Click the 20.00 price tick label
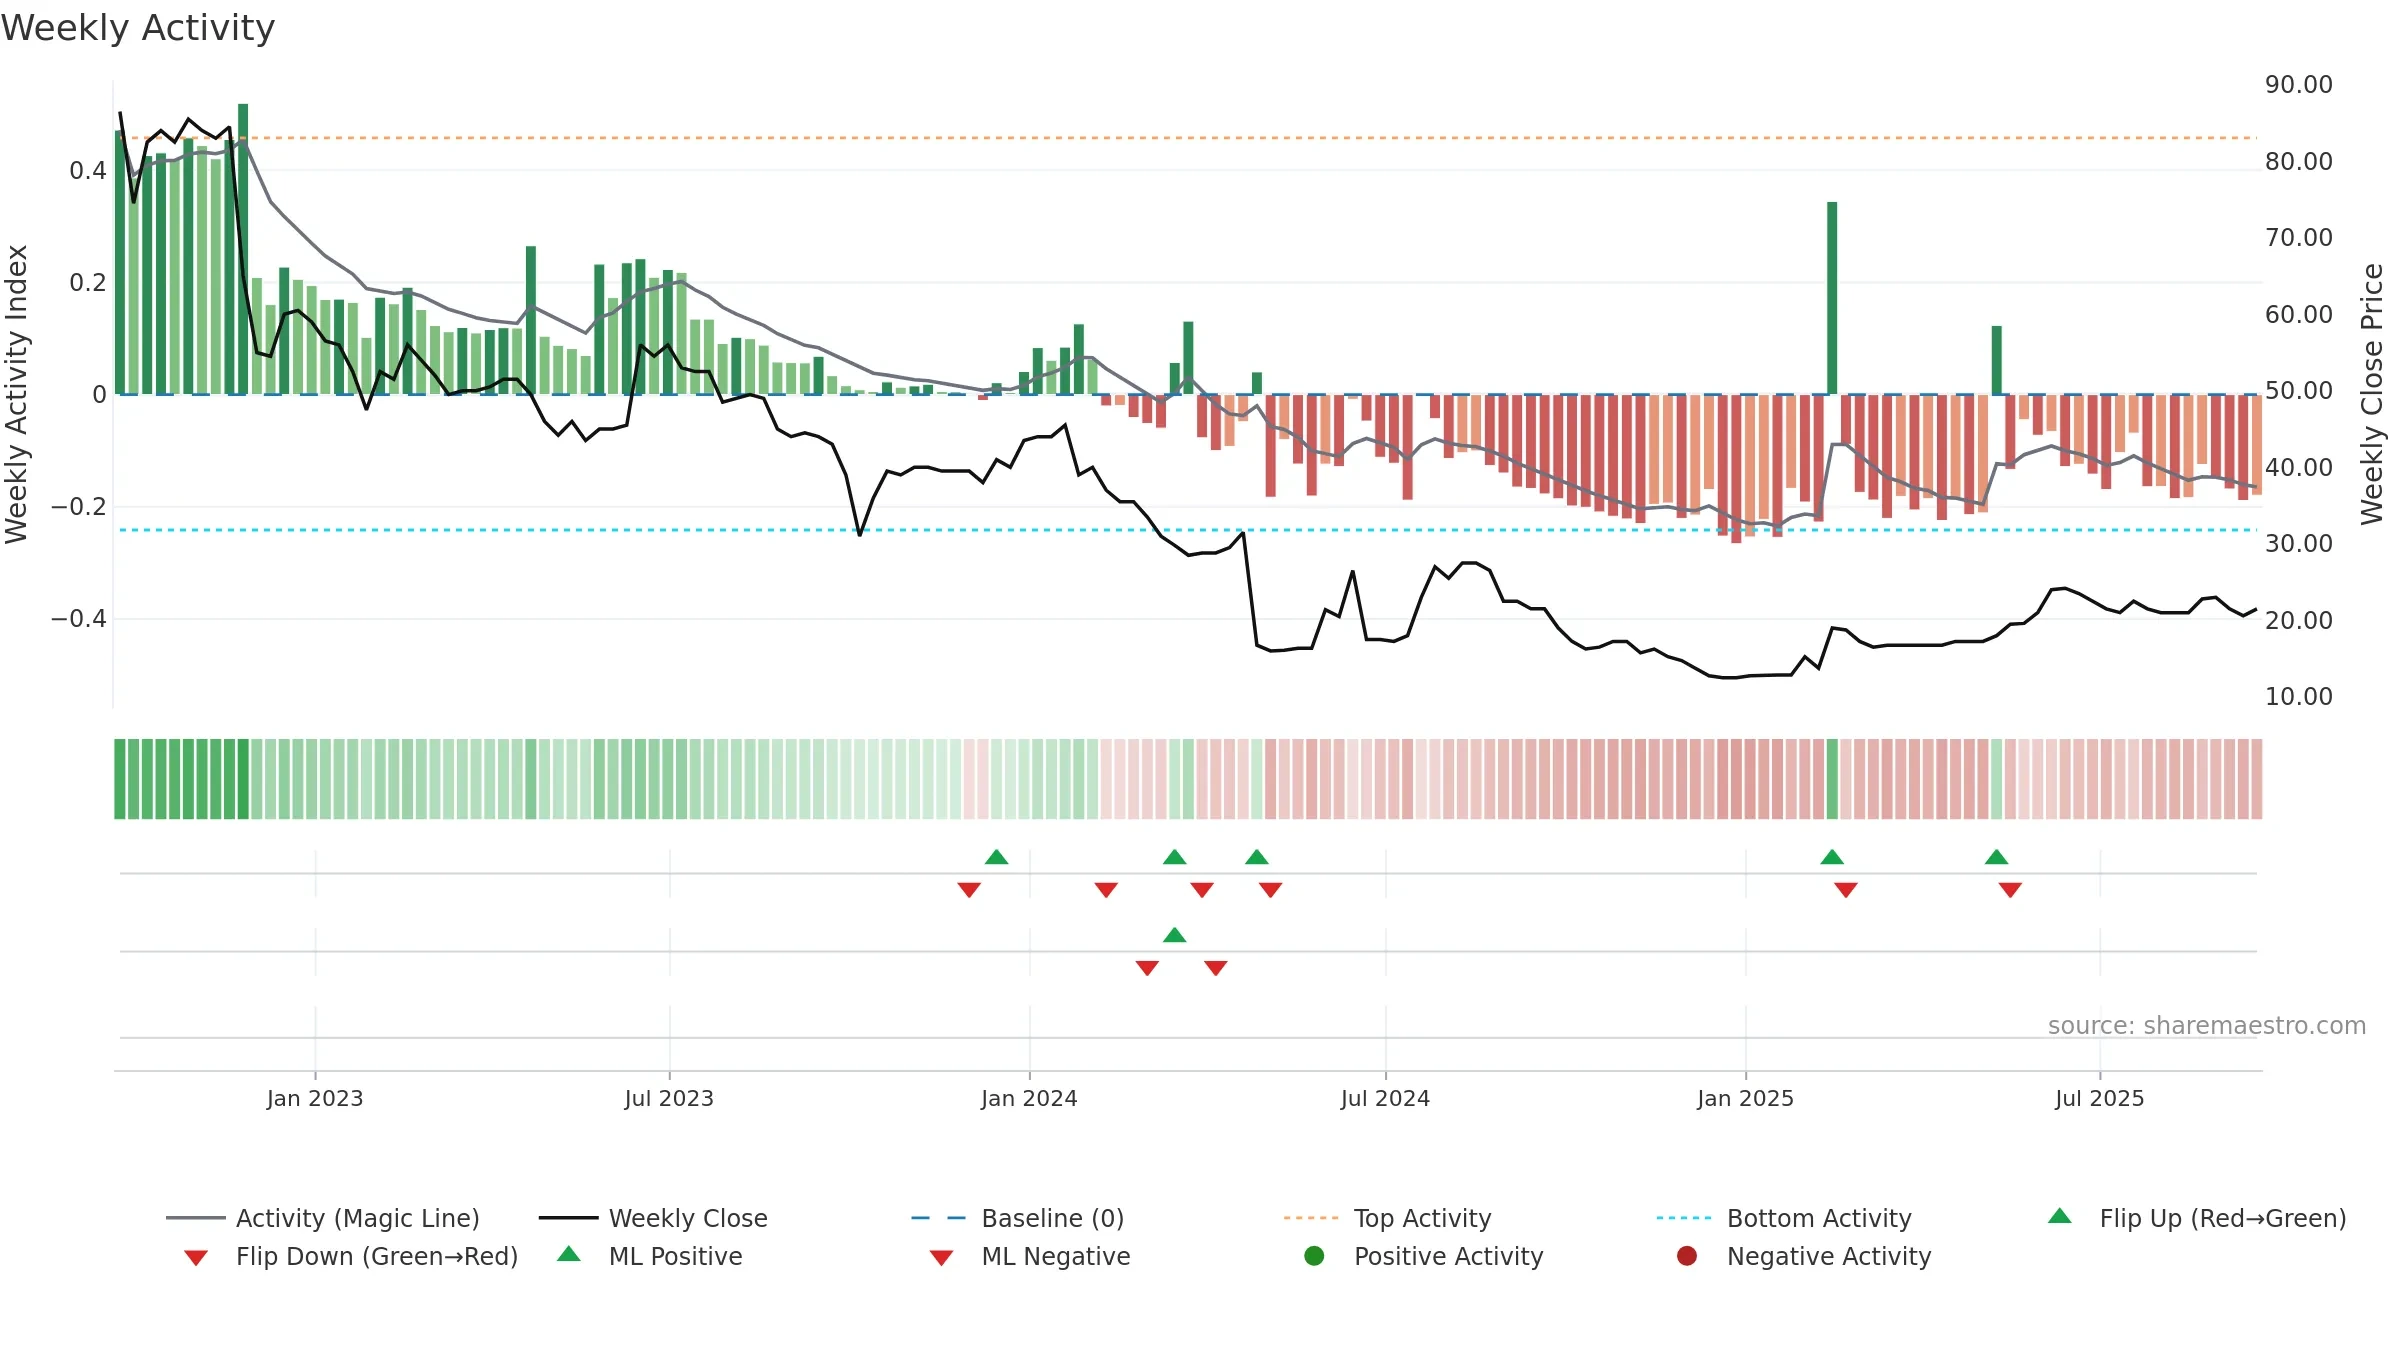Viewport: 2400px width, 1350px height. coord(2299,620)
